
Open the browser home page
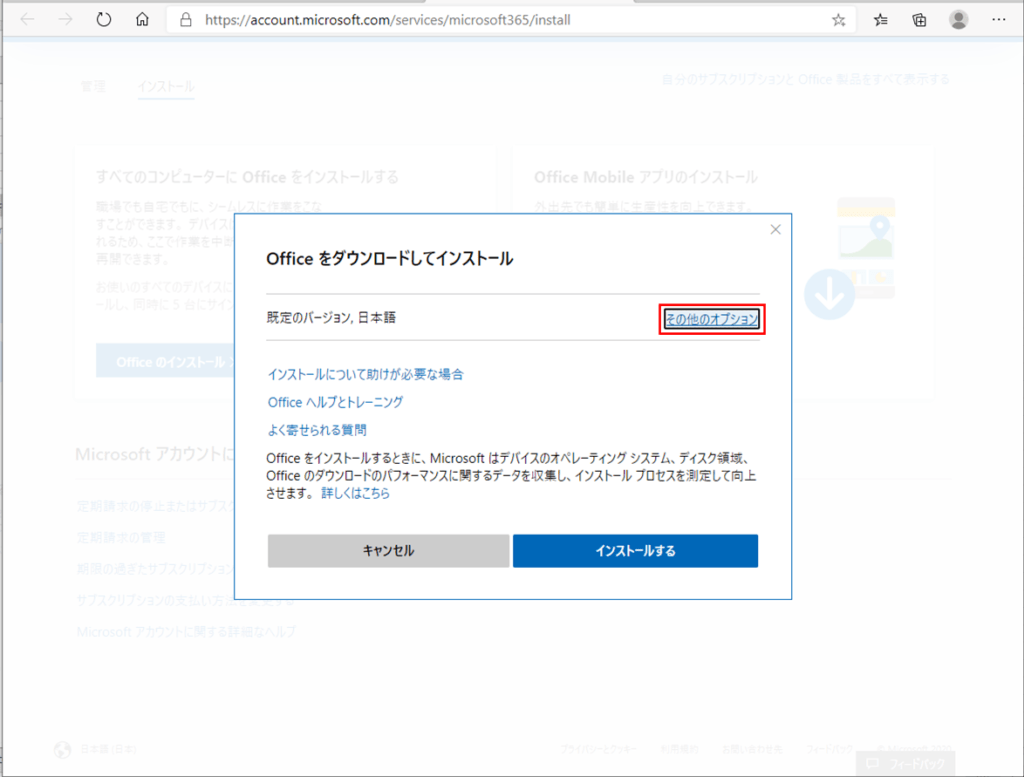tap(141, 19)
